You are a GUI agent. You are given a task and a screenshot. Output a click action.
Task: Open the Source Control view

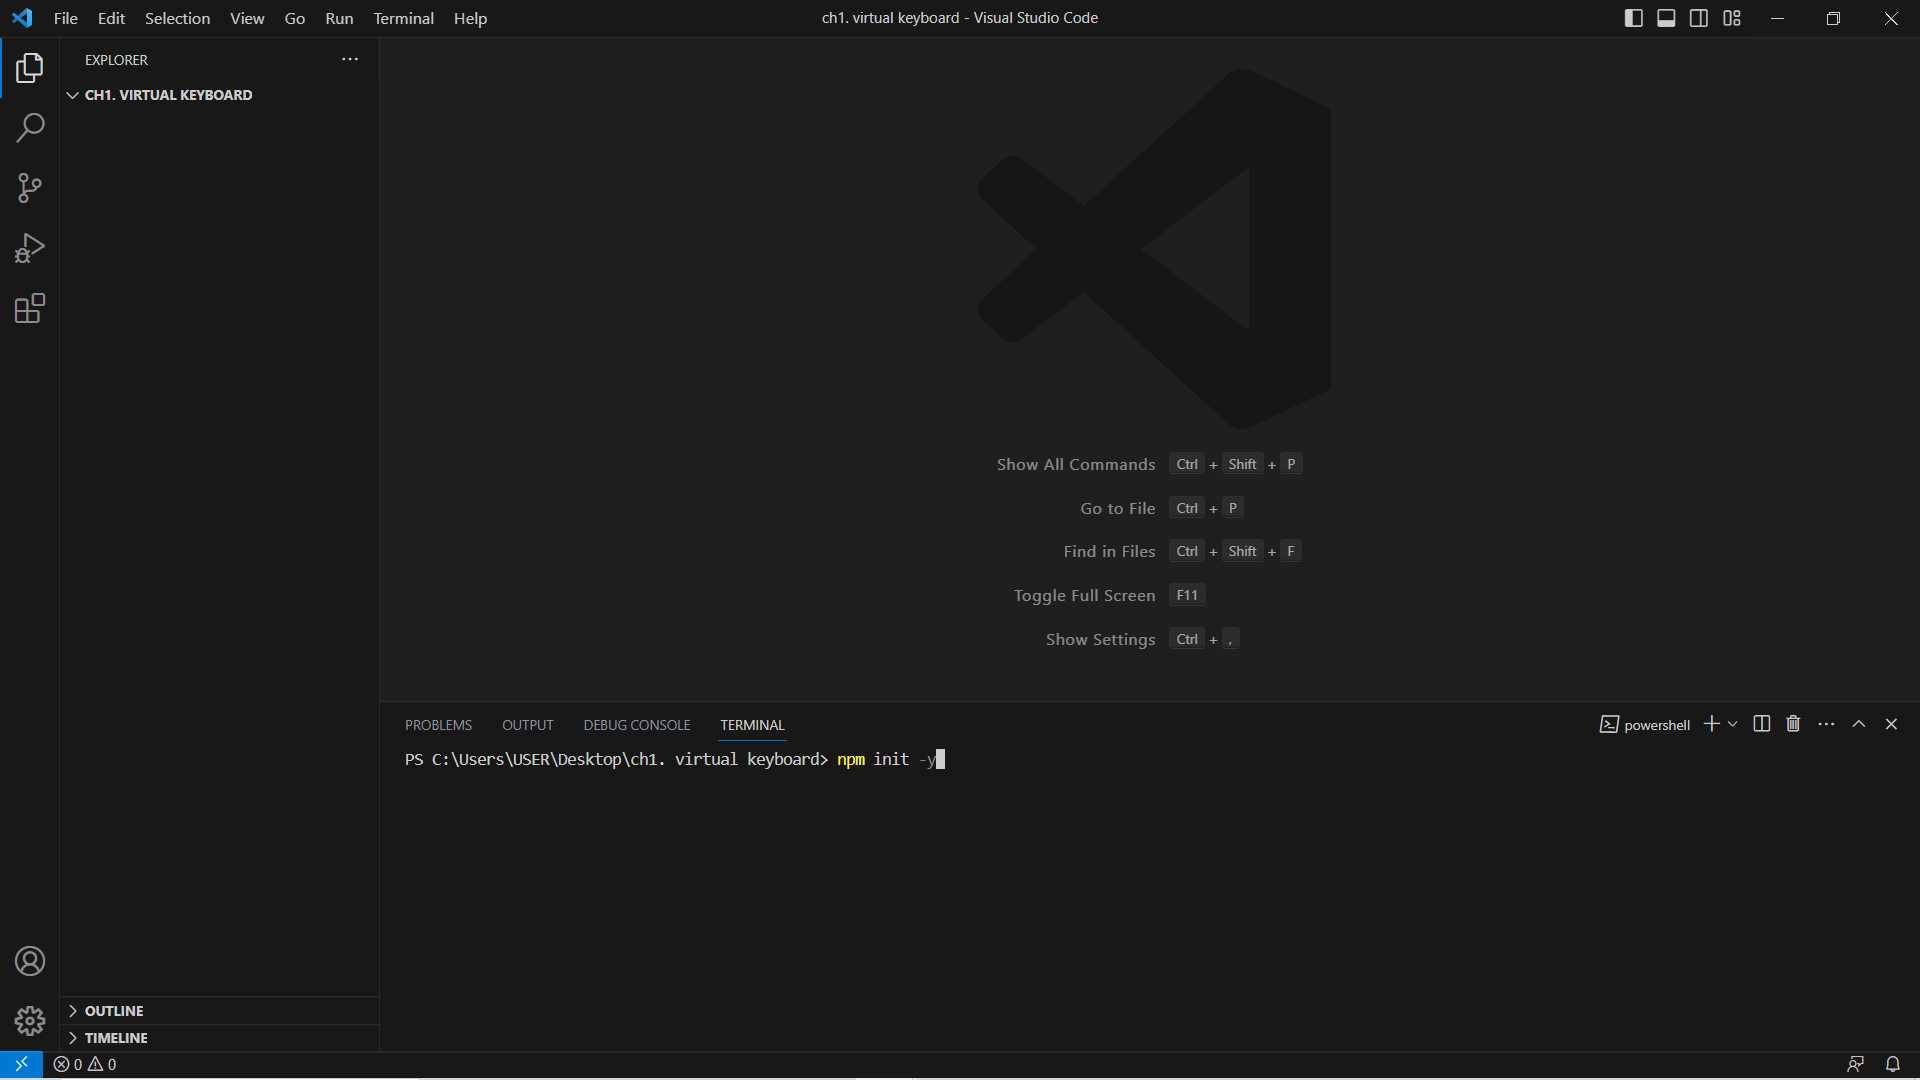click(30, 188)
